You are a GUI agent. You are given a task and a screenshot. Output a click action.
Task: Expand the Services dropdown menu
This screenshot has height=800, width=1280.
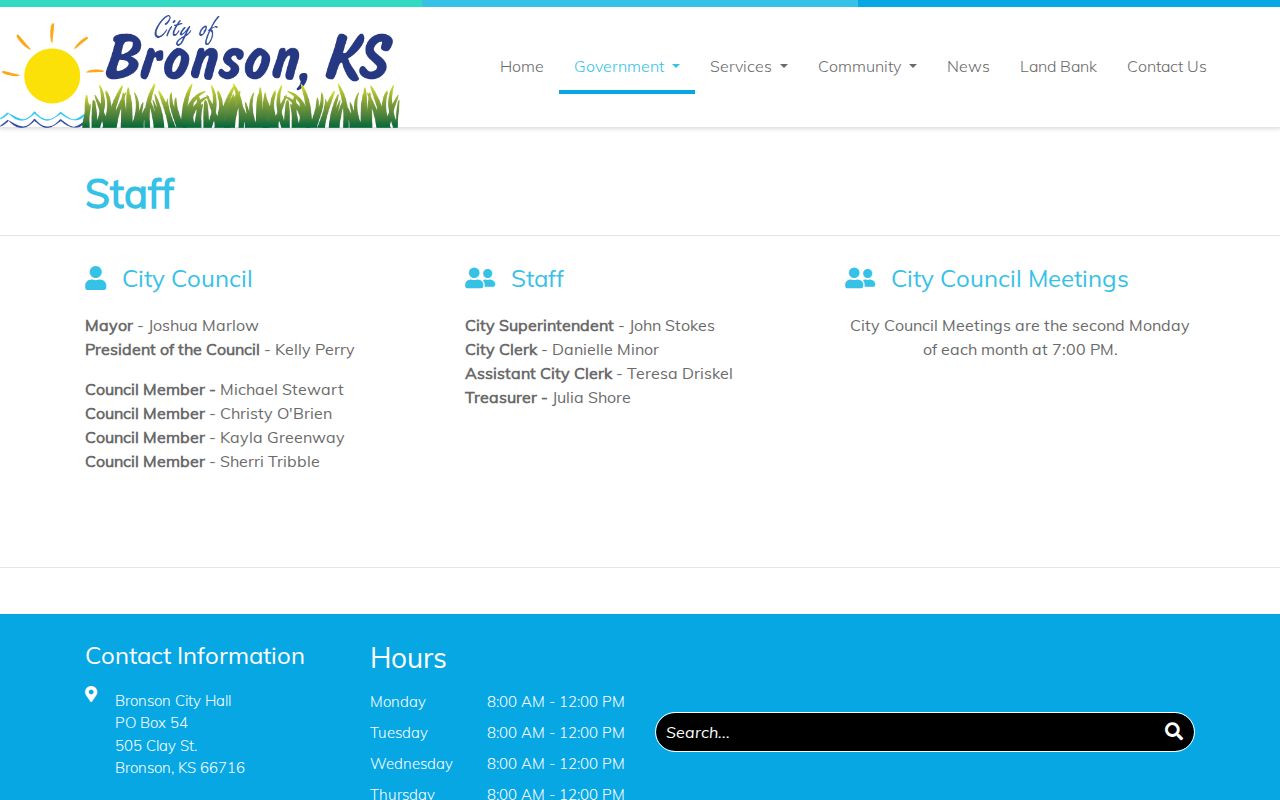pos(749,66)
